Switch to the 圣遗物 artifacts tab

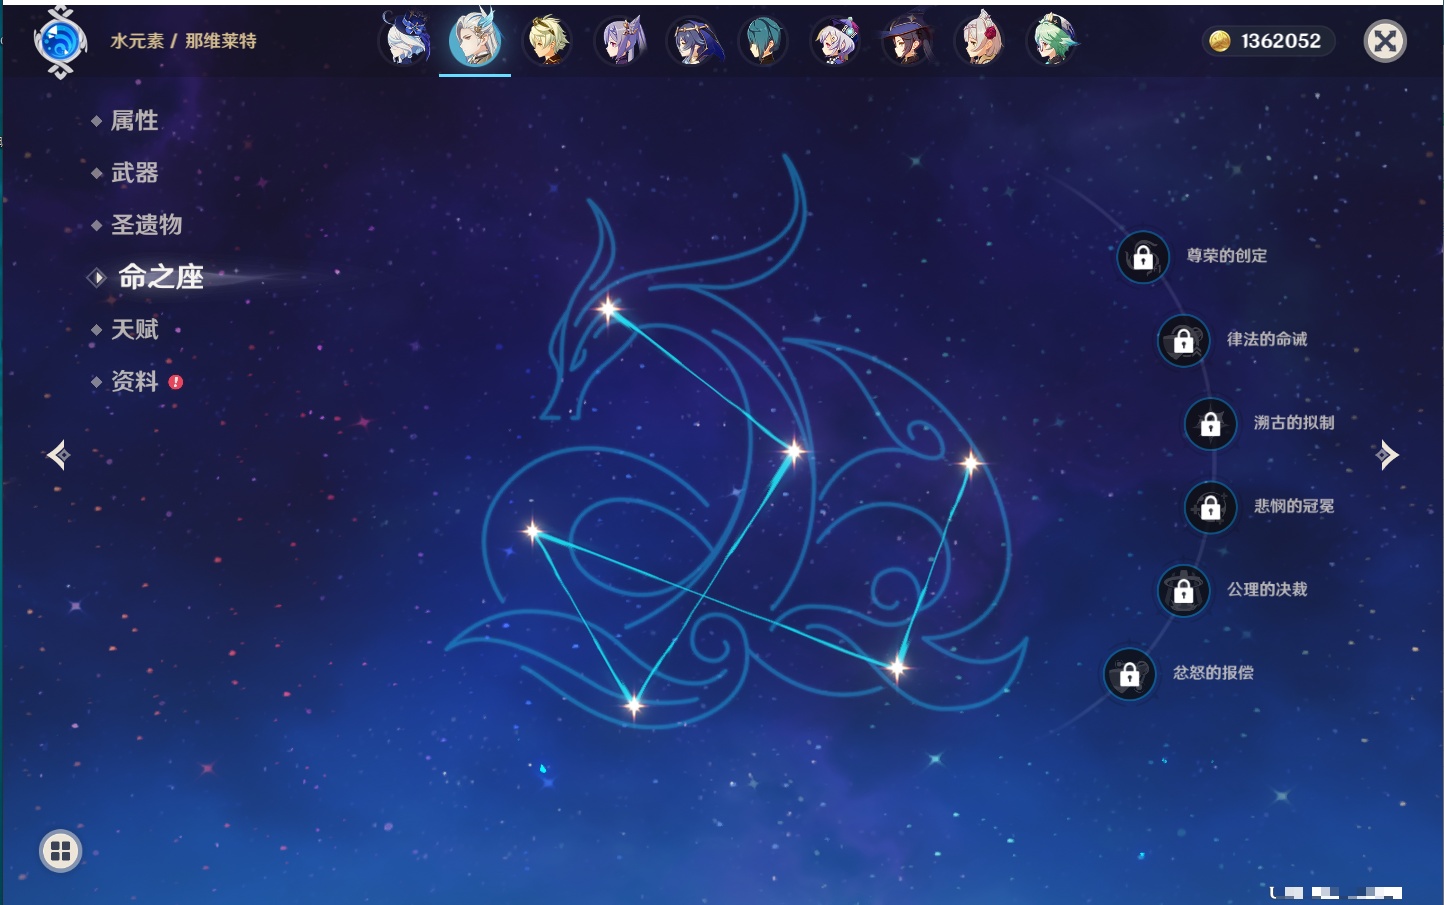146,225
